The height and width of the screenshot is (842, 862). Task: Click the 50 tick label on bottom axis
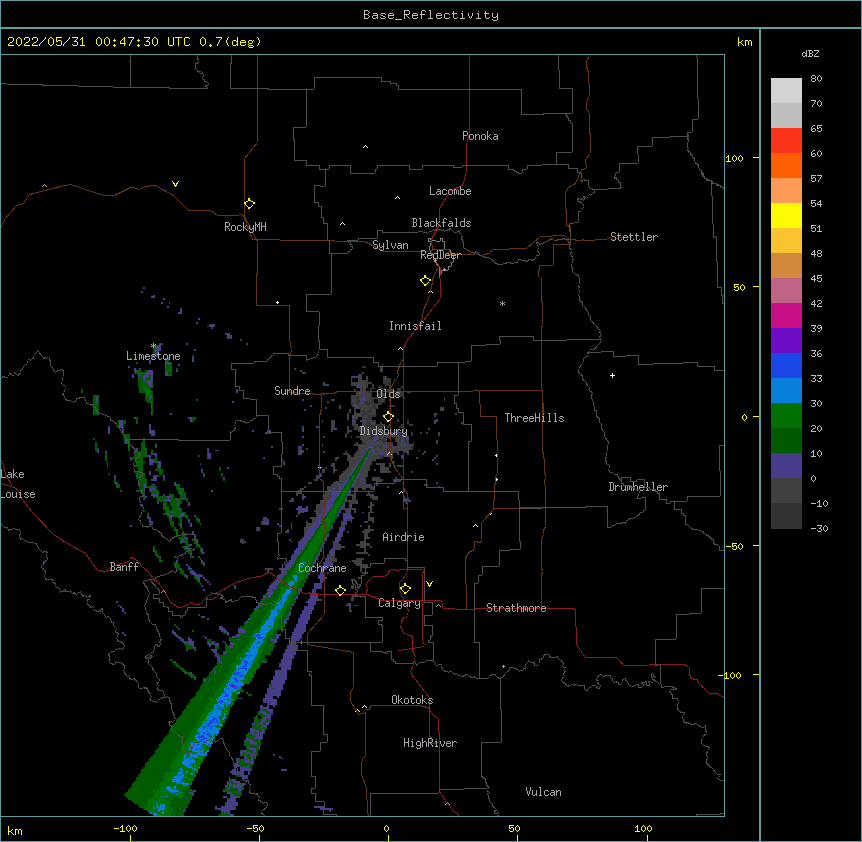point(514,828)
